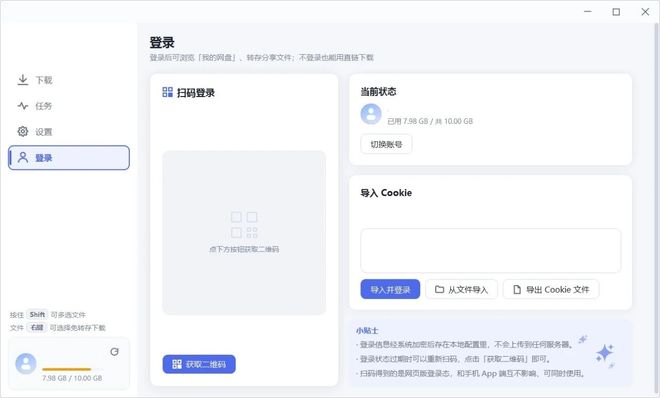The width and height of the screenshot is (660, 398).
Task: Click the activity pulse icon beside 任务
Action: 23,106
